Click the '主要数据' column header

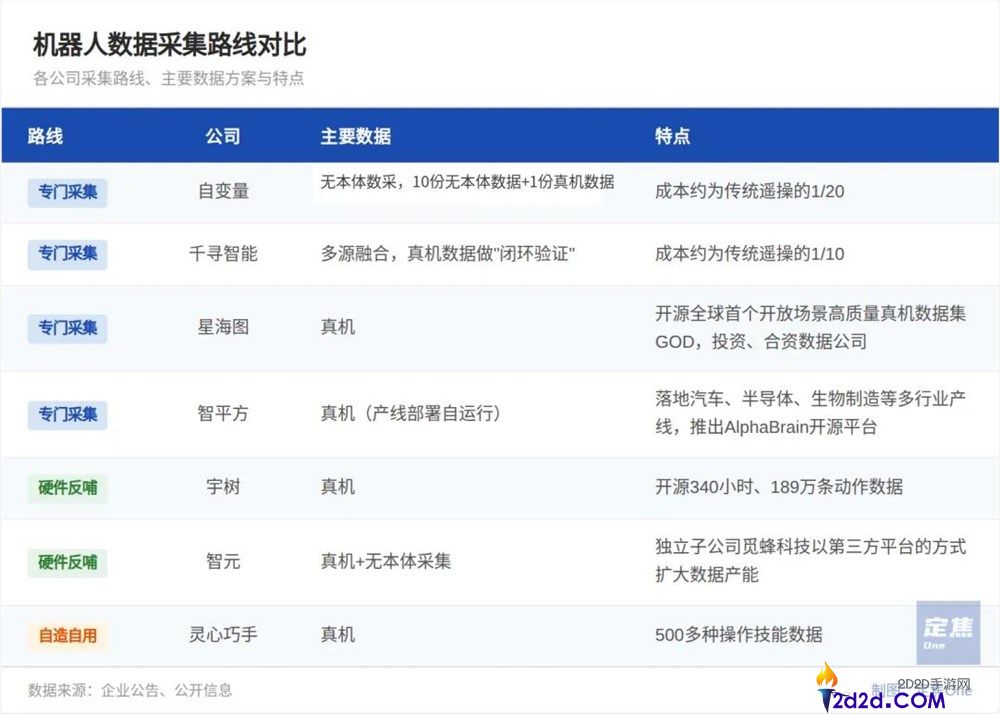click(x=356, y=136)
